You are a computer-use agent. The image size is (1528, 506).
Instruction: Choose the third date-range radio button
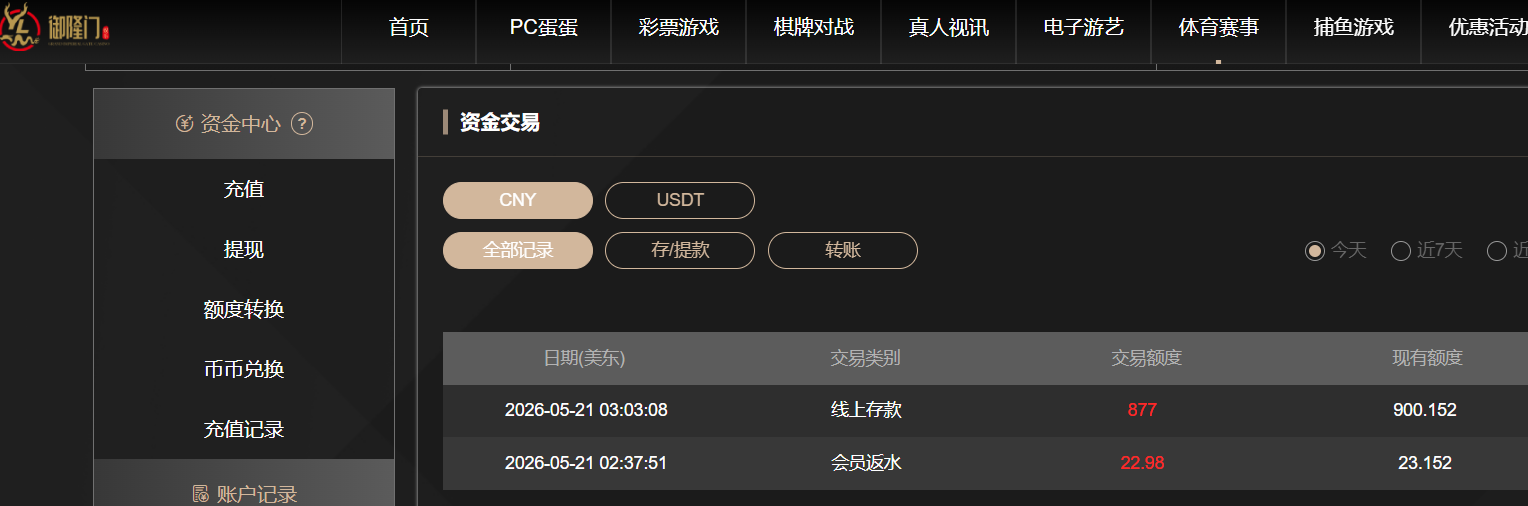(x=1497, y=251)
